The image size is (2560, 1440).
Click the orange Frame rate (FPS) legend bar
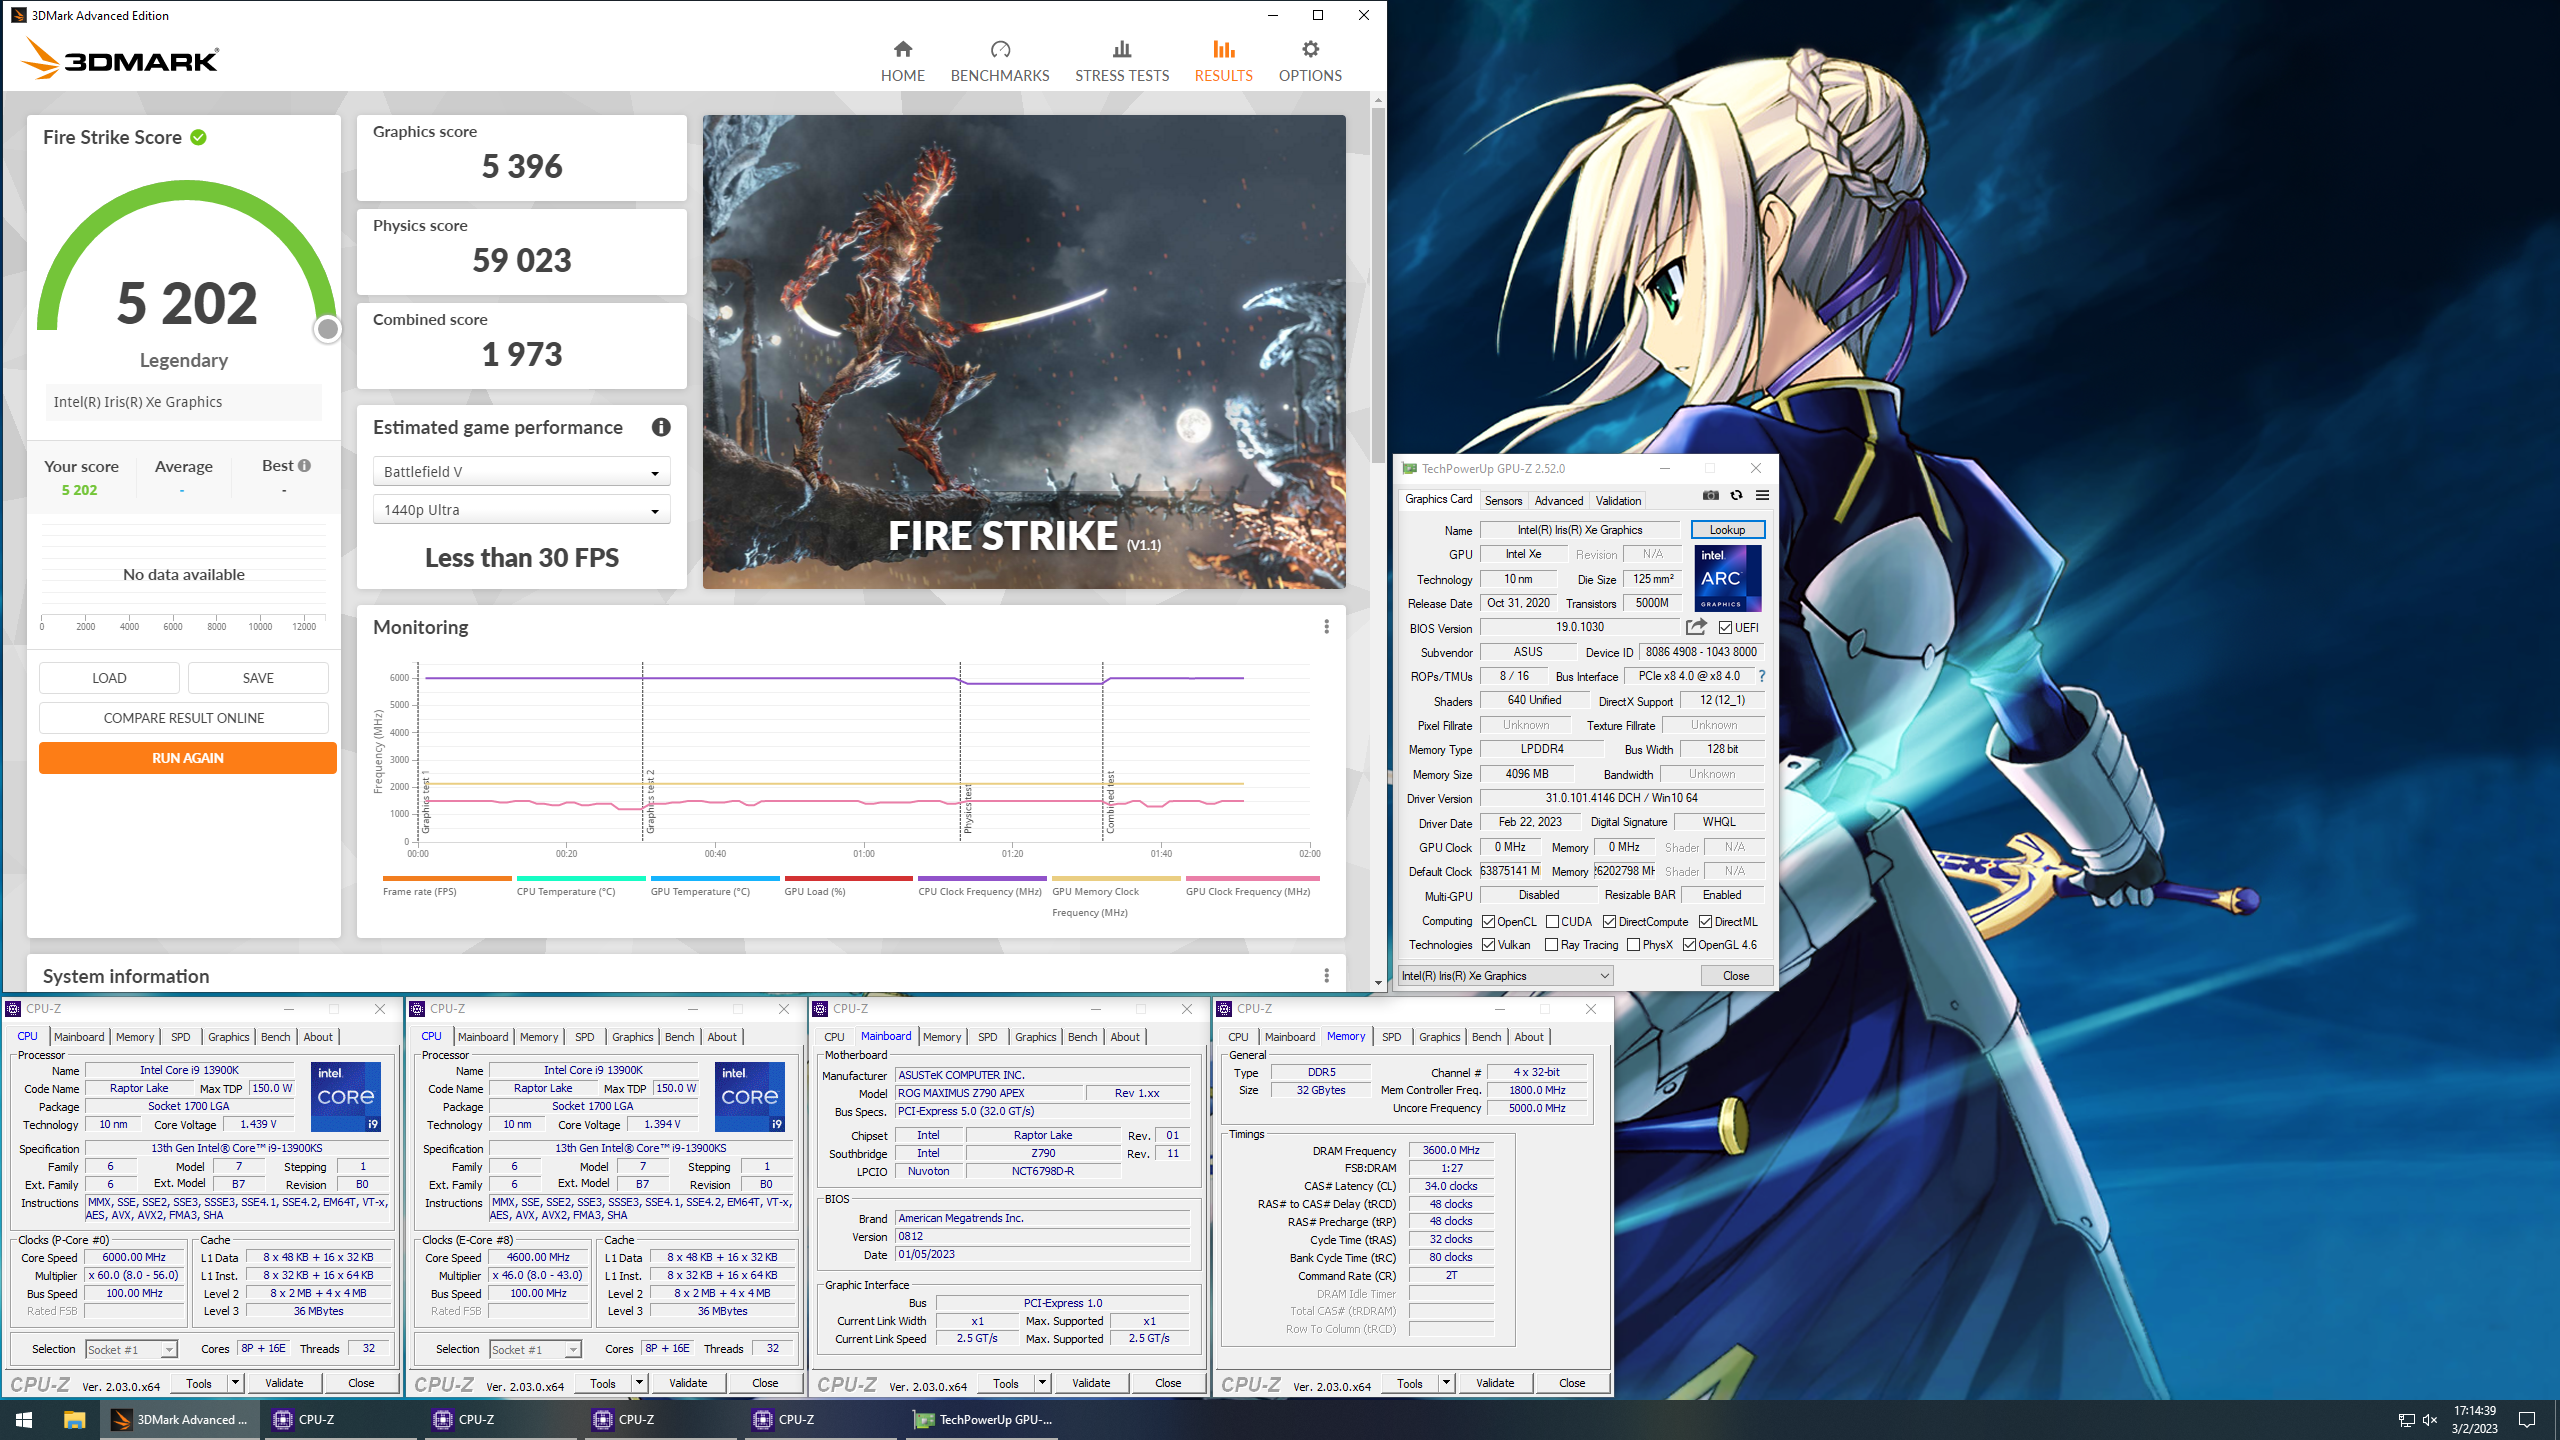coord(447,878)
